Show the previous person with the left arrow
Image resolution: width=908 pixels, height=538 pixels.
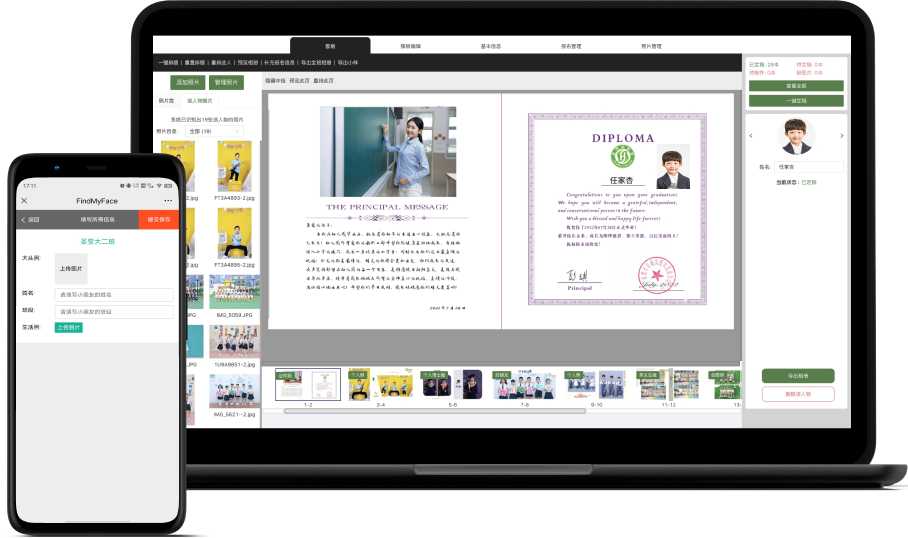751,136
